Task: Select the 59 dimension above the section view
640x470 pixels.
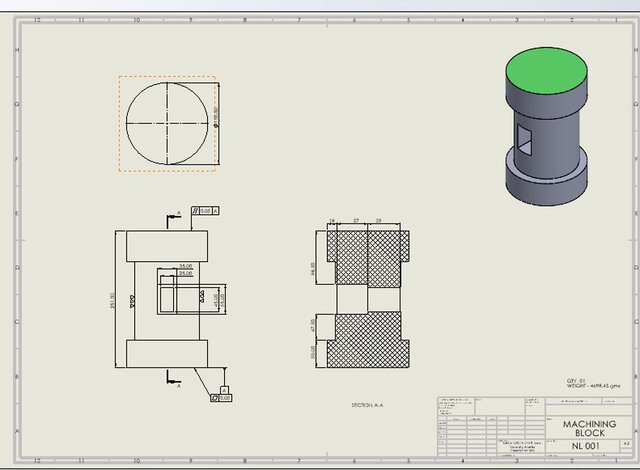Action: click(x=378, y=220)
